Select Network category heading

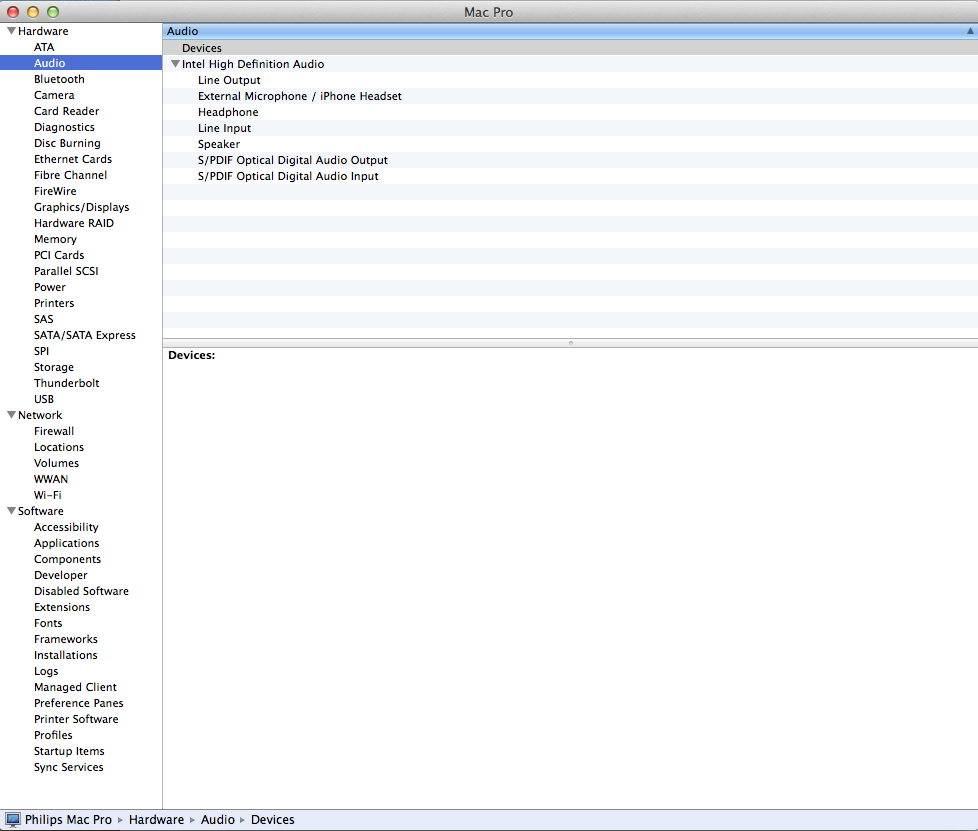coord(40,415)
